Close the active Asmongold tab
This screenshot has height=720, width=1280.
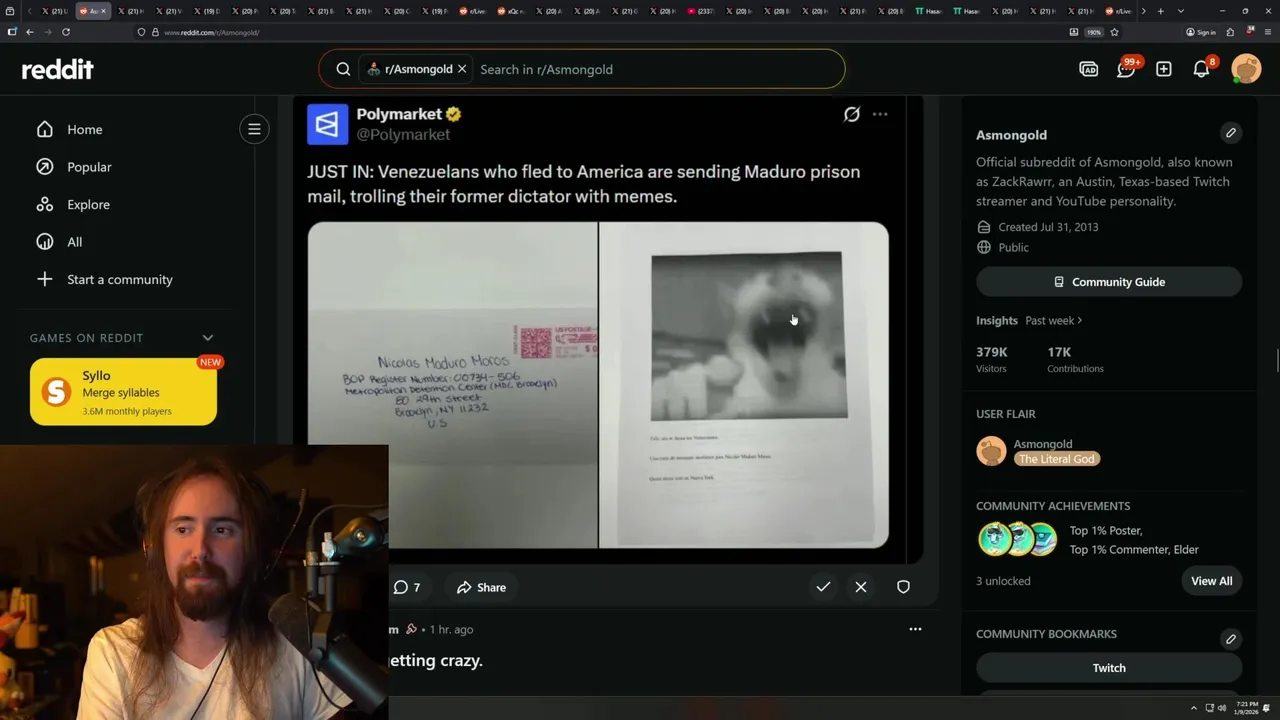click(x=102, y=11)
